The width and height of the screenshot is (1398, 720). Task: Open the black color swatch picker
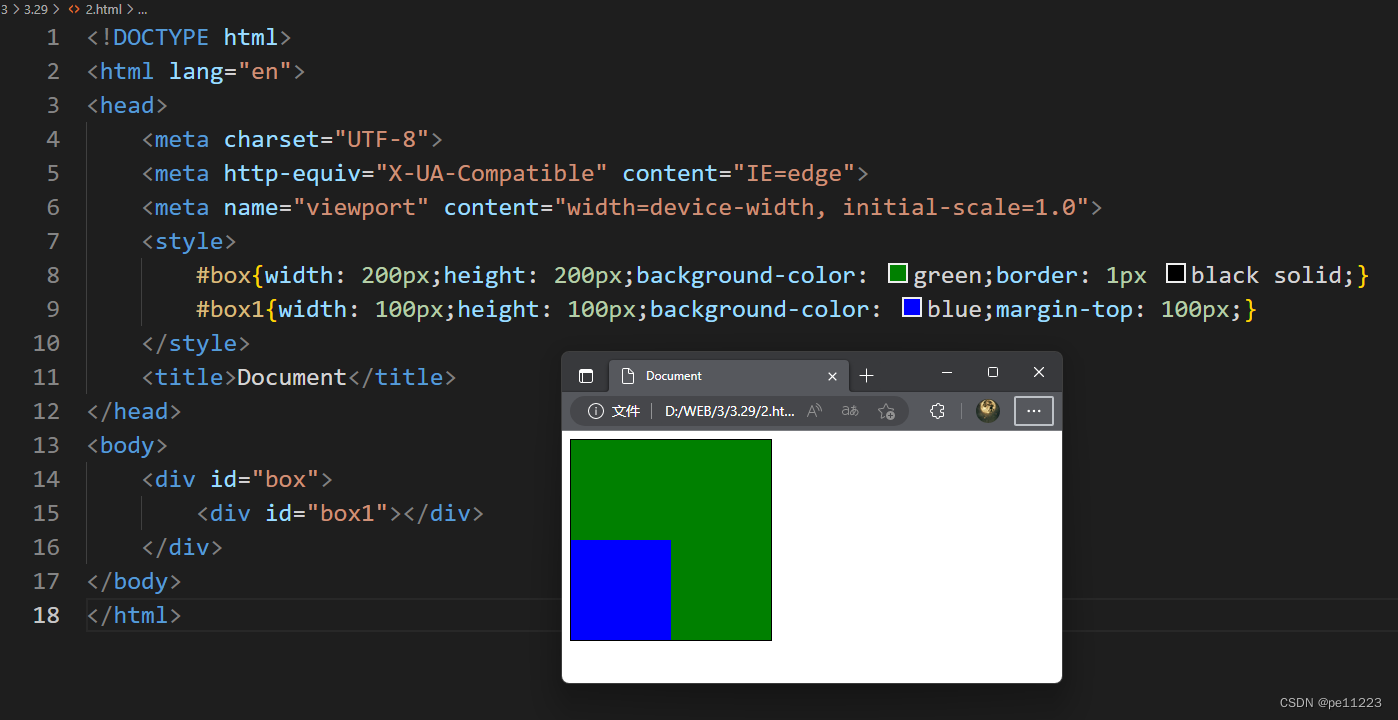pos(1176,273)
